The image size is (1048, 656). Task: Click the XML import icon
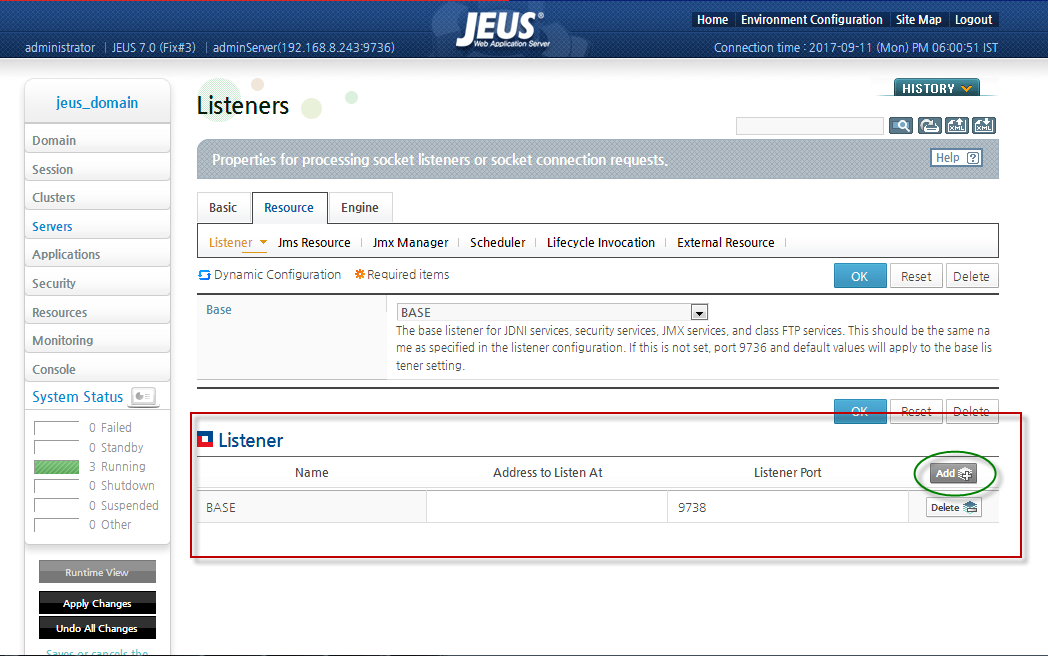coord(984,126)
